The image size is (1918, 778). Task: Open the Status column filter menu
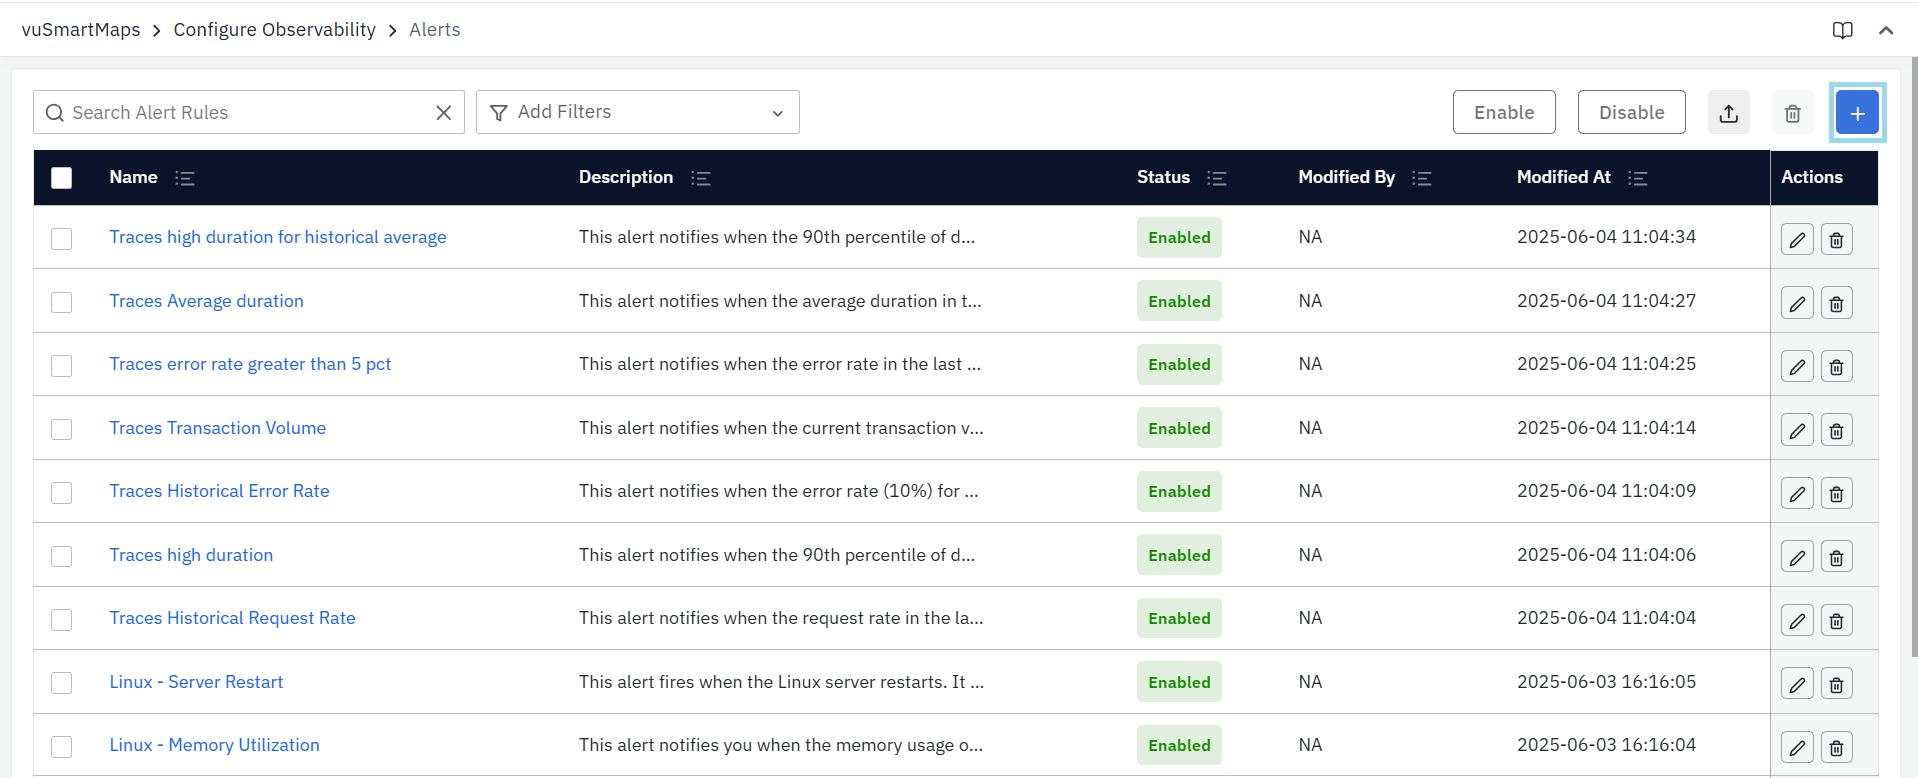click(1216, 178)
